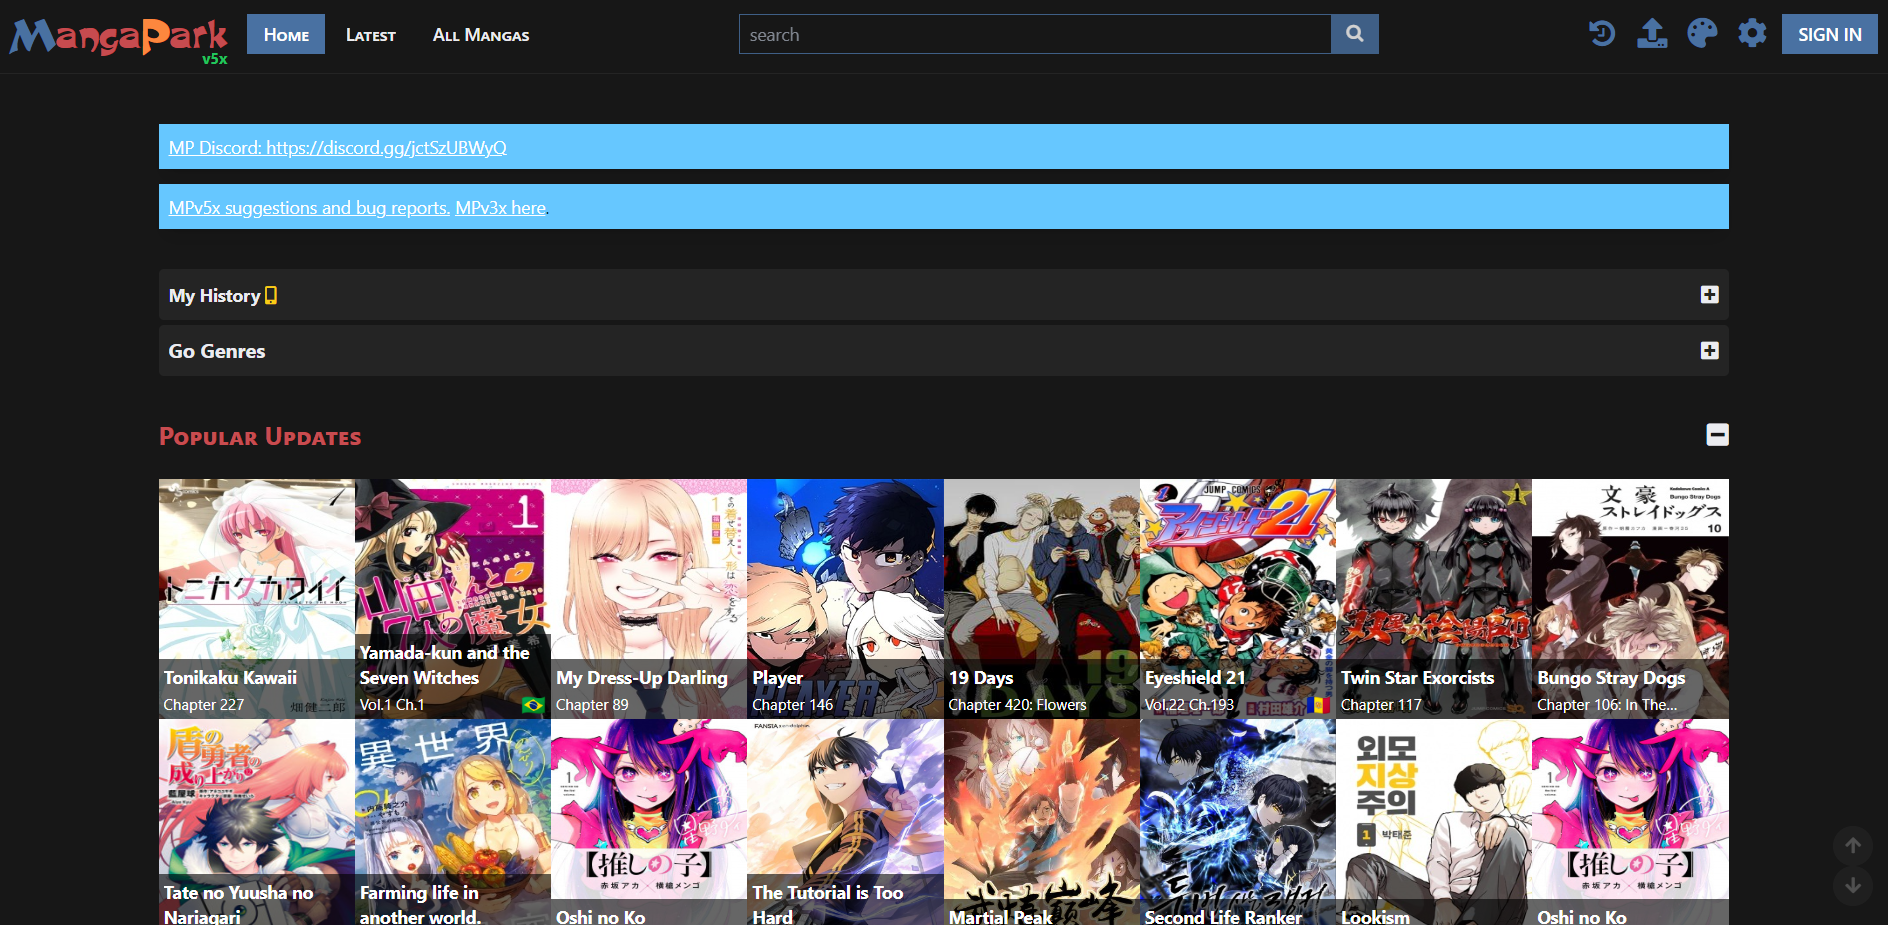This screenshot has width=1888, height=925.
Task: Open Player Chapter 146
Action: click(792, 705)
